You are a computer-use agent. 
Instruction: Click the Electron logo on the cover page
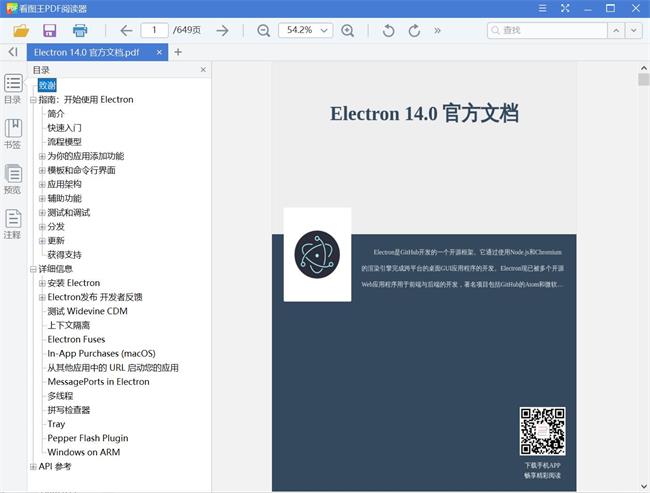317,254
